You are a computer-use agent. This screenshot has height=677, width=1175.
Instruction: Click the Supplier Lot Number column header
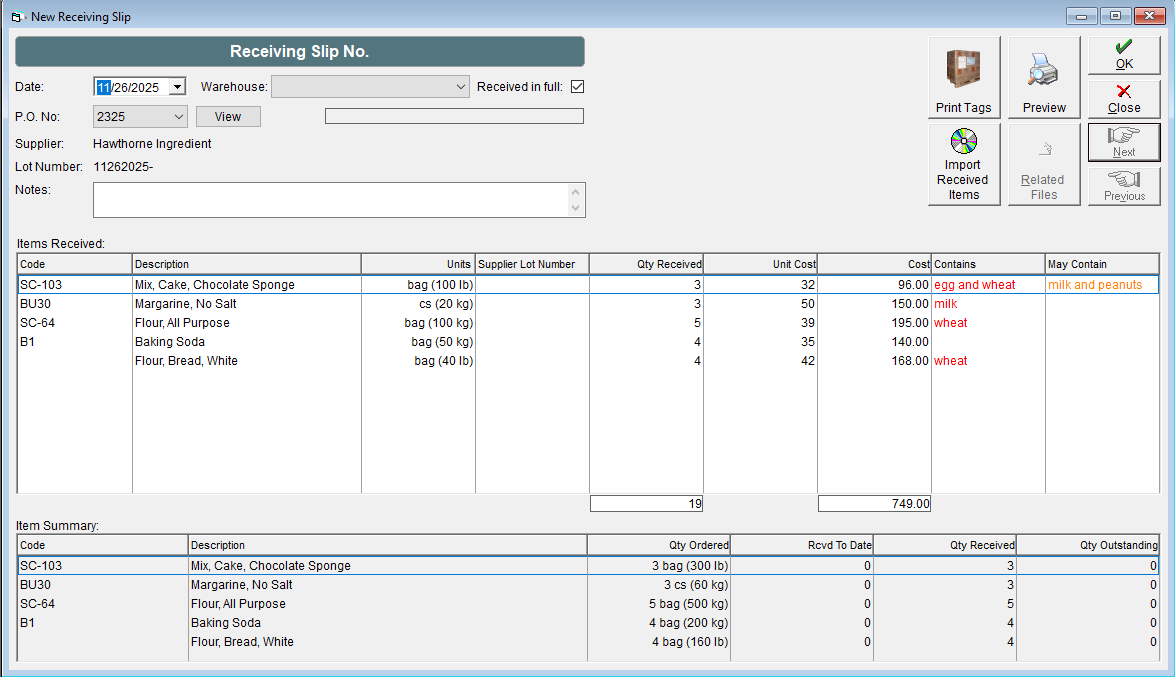click(531, 264)
